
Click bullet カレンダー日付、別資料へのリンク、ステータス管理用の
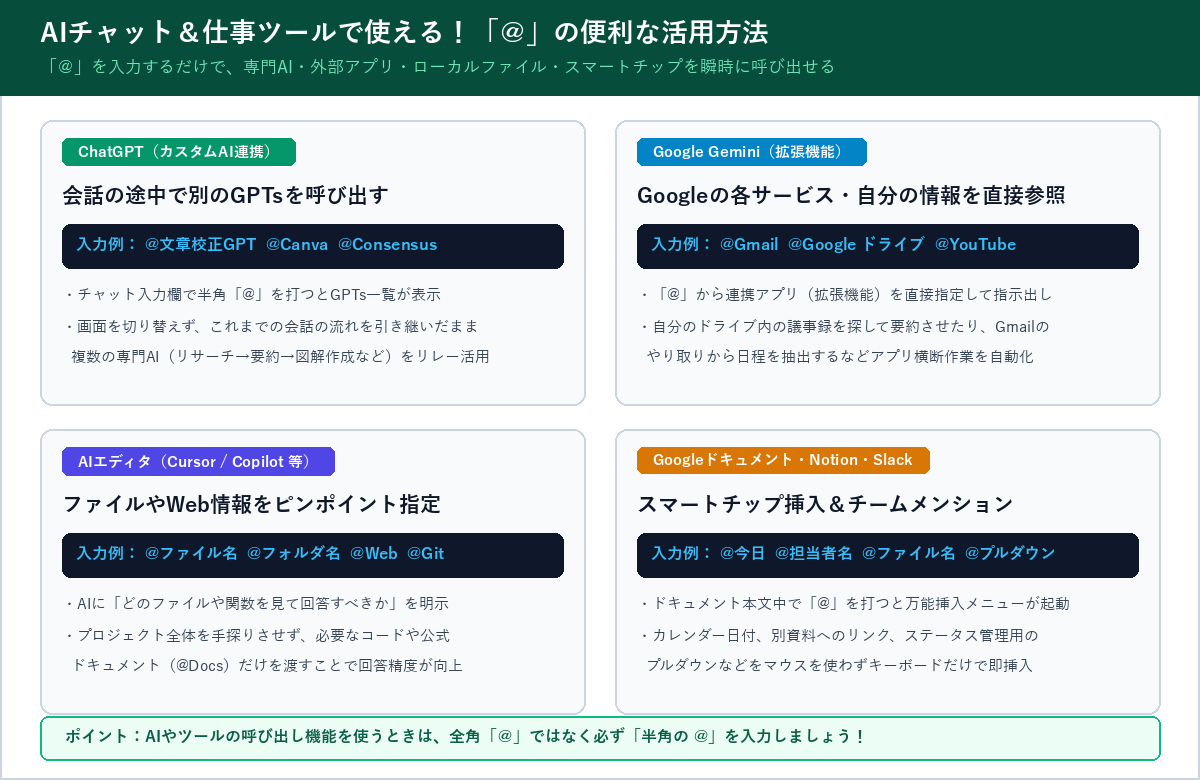pyautogui.click(x=838, y=635)
